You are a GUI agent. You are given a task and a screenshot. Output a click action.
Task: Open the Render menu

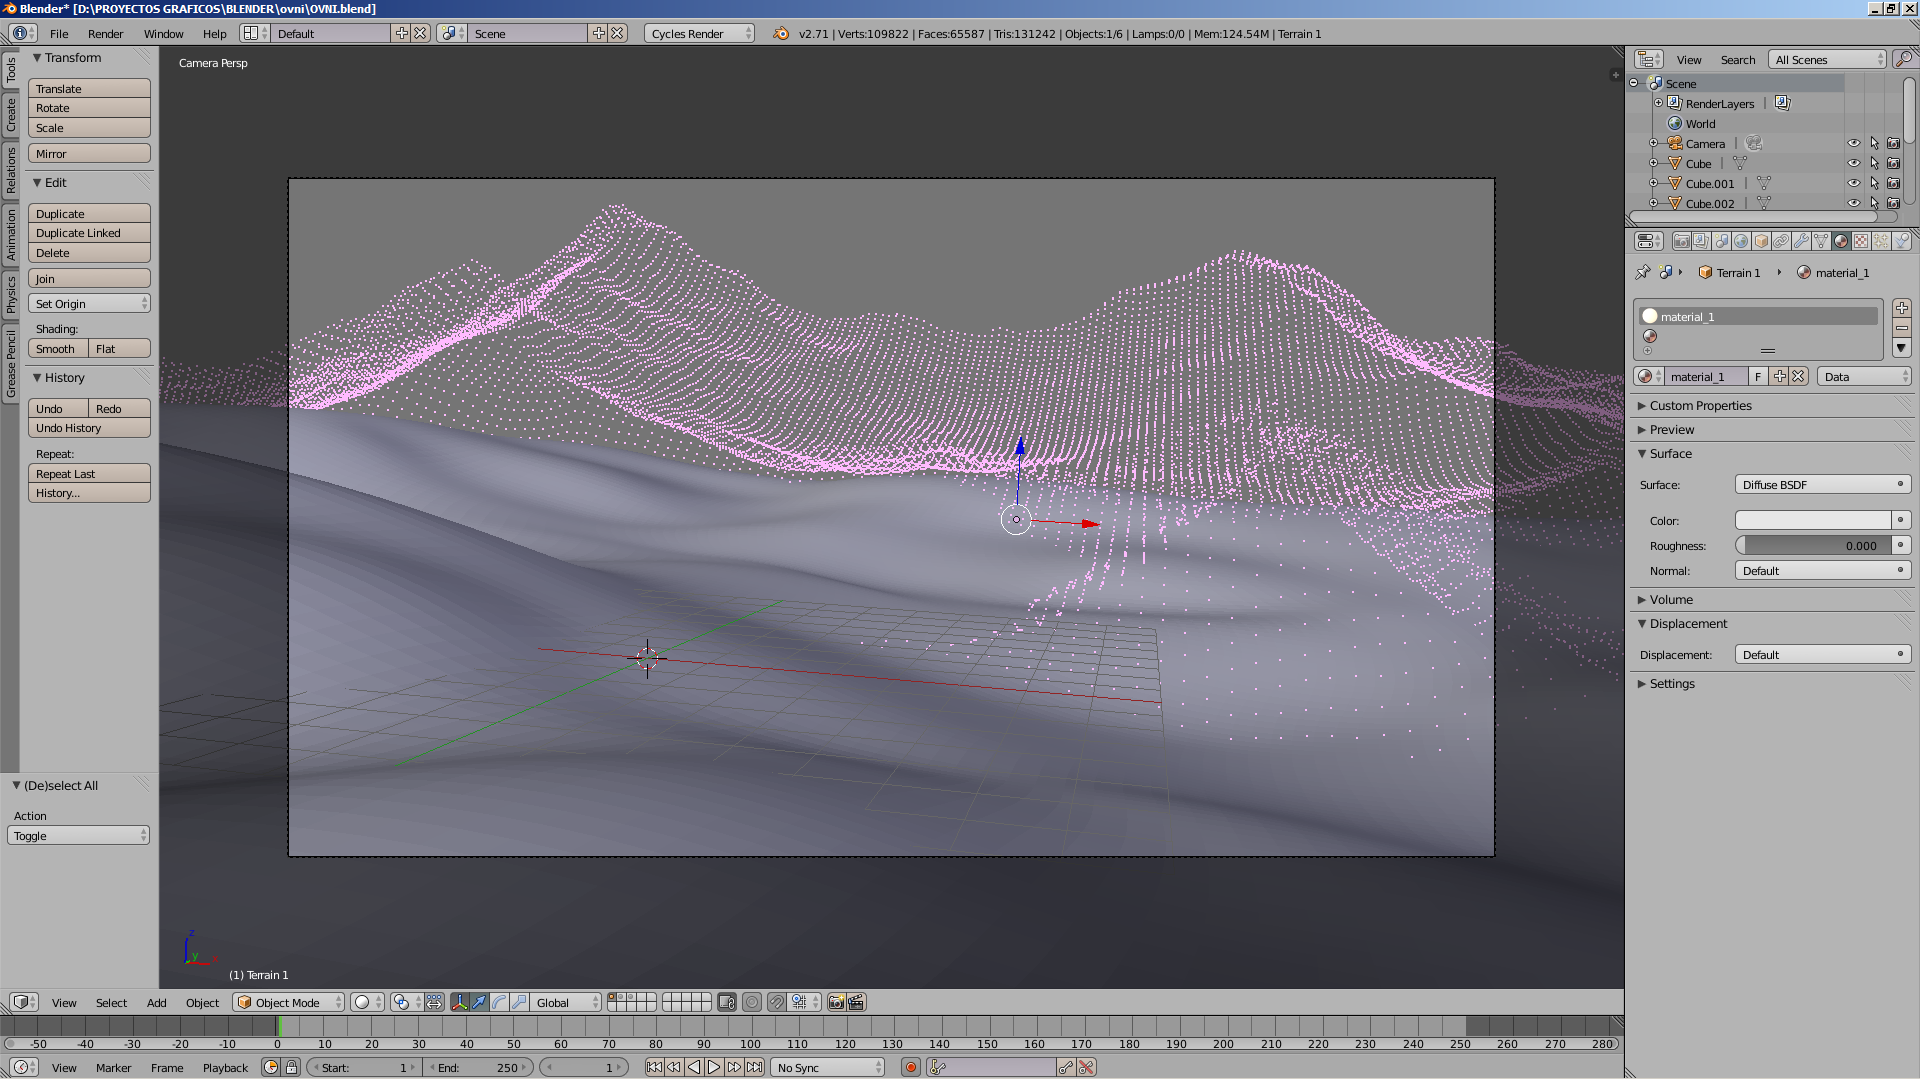[105, 33]
